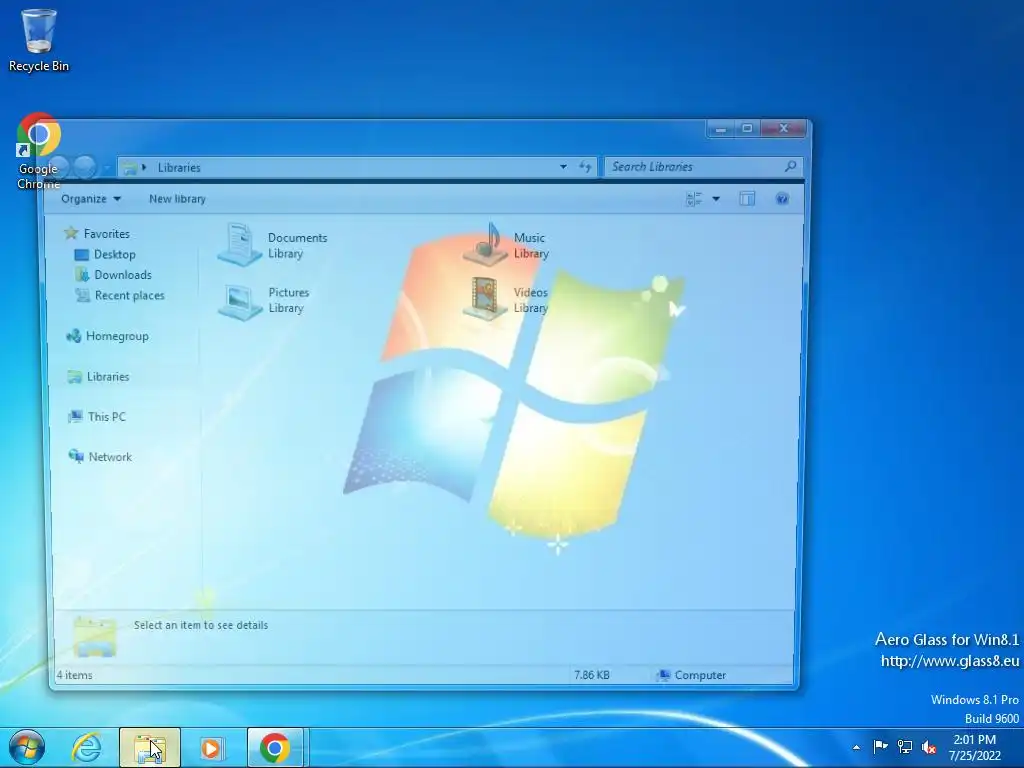1024x768 pixels.
Task: Click the search magnifier icon
Action: [x=790, y=167]
